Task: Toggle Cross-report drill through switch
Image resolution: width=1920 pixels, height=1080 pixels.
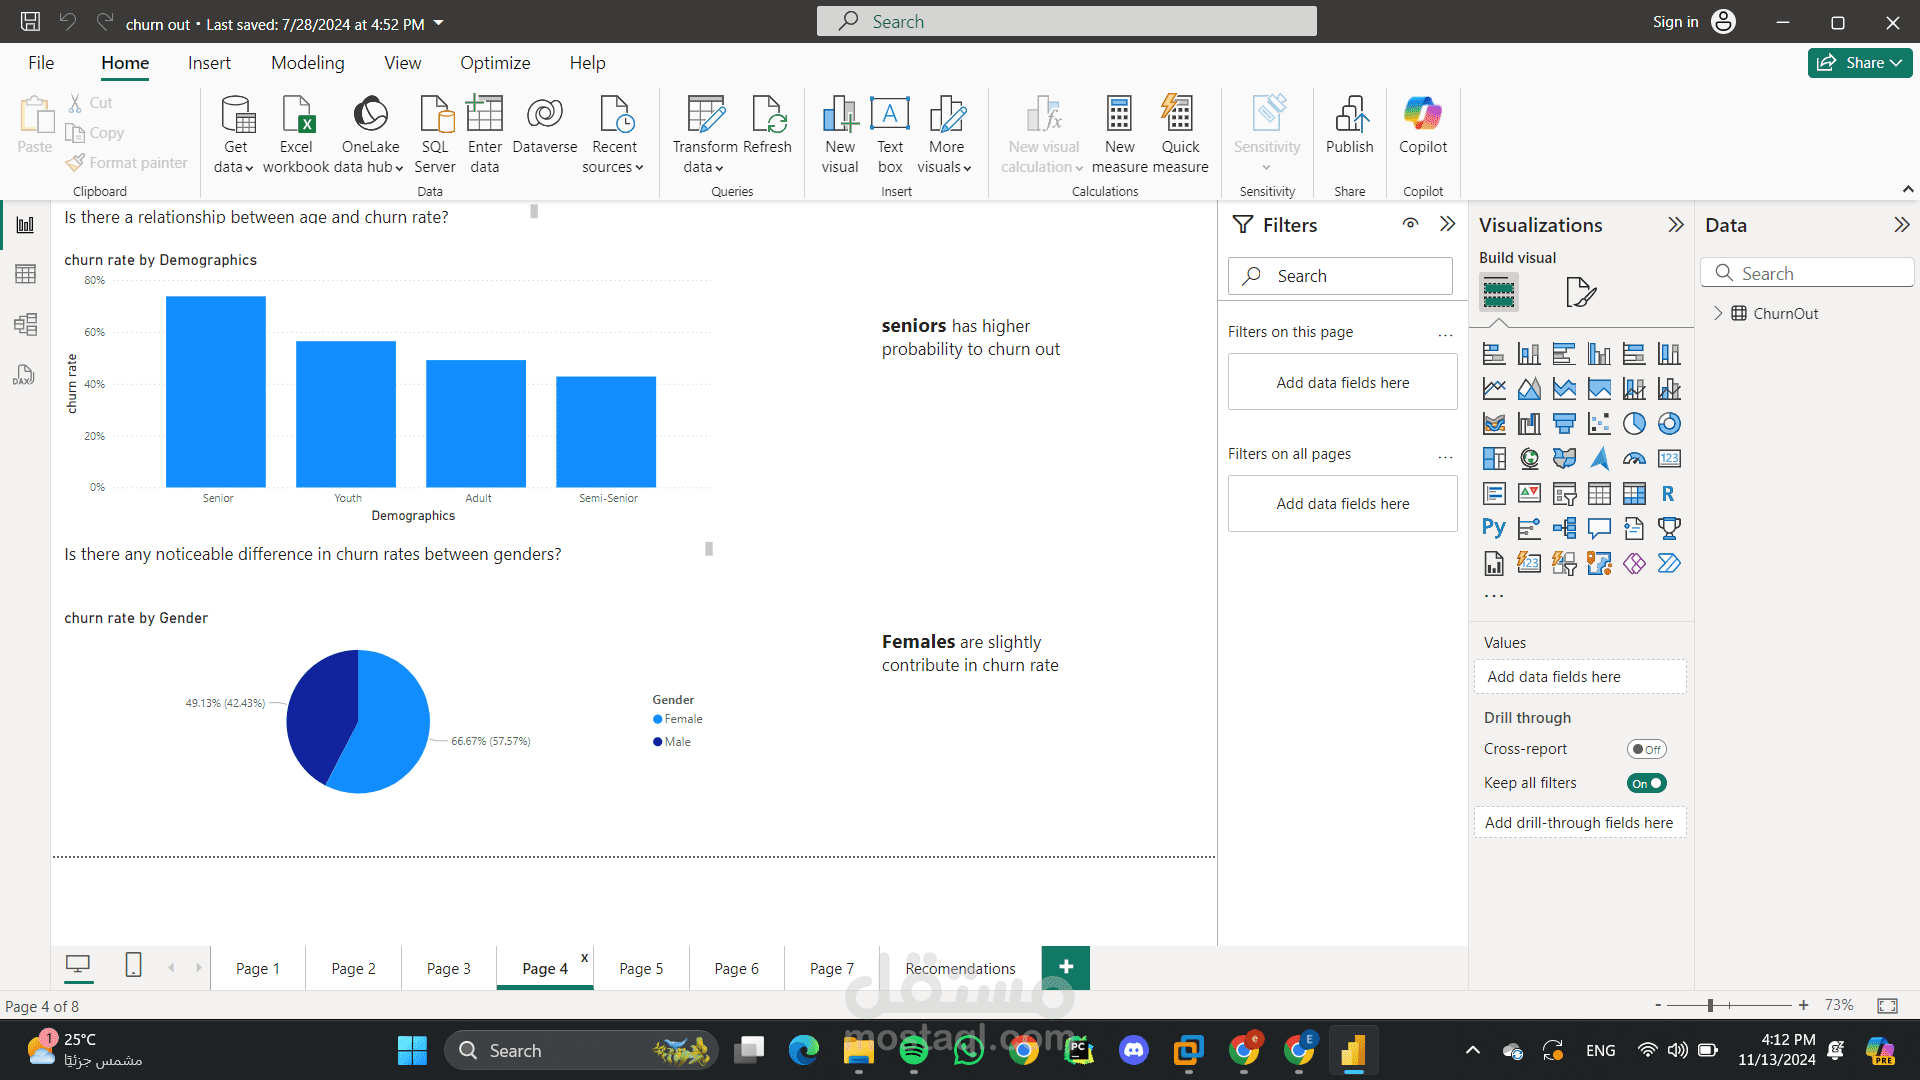Action: (x=1646, y=749)
